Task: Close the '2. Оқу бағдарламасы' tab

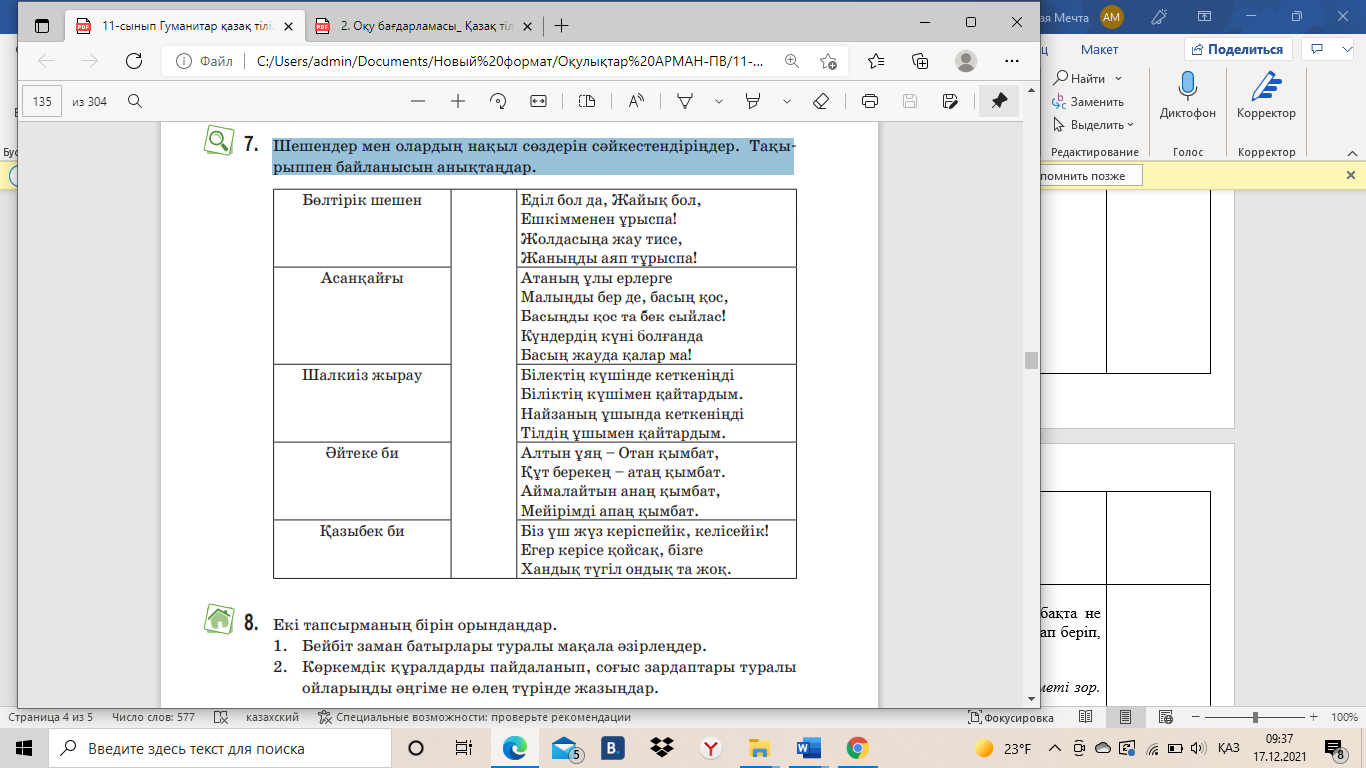Action: point(528,25)
